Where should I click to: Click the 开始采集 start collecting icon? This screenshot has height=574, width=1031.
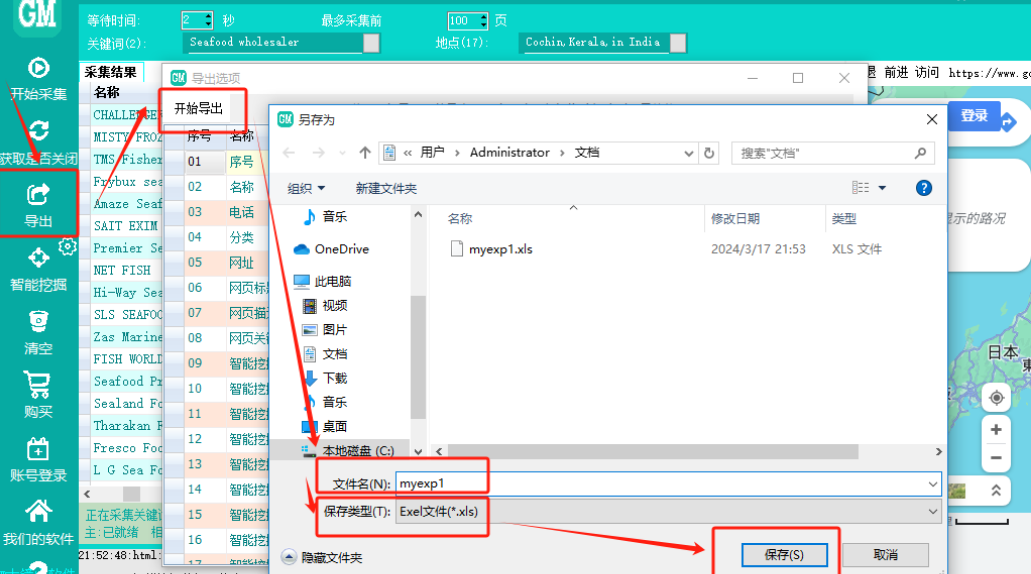(x=38, y=68)
